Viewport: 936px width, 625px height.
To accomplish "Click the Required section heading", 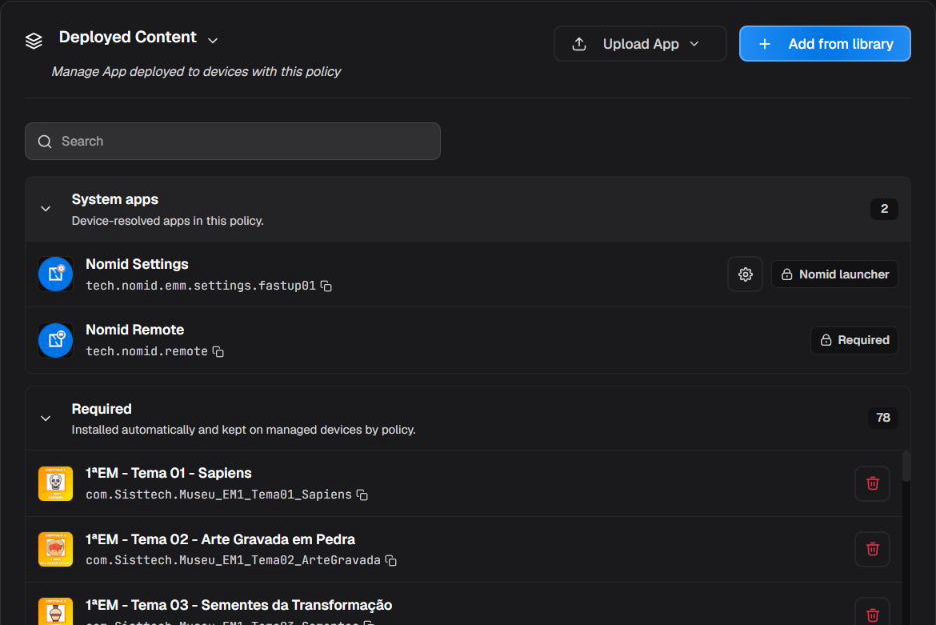I will tap(101, 409).
